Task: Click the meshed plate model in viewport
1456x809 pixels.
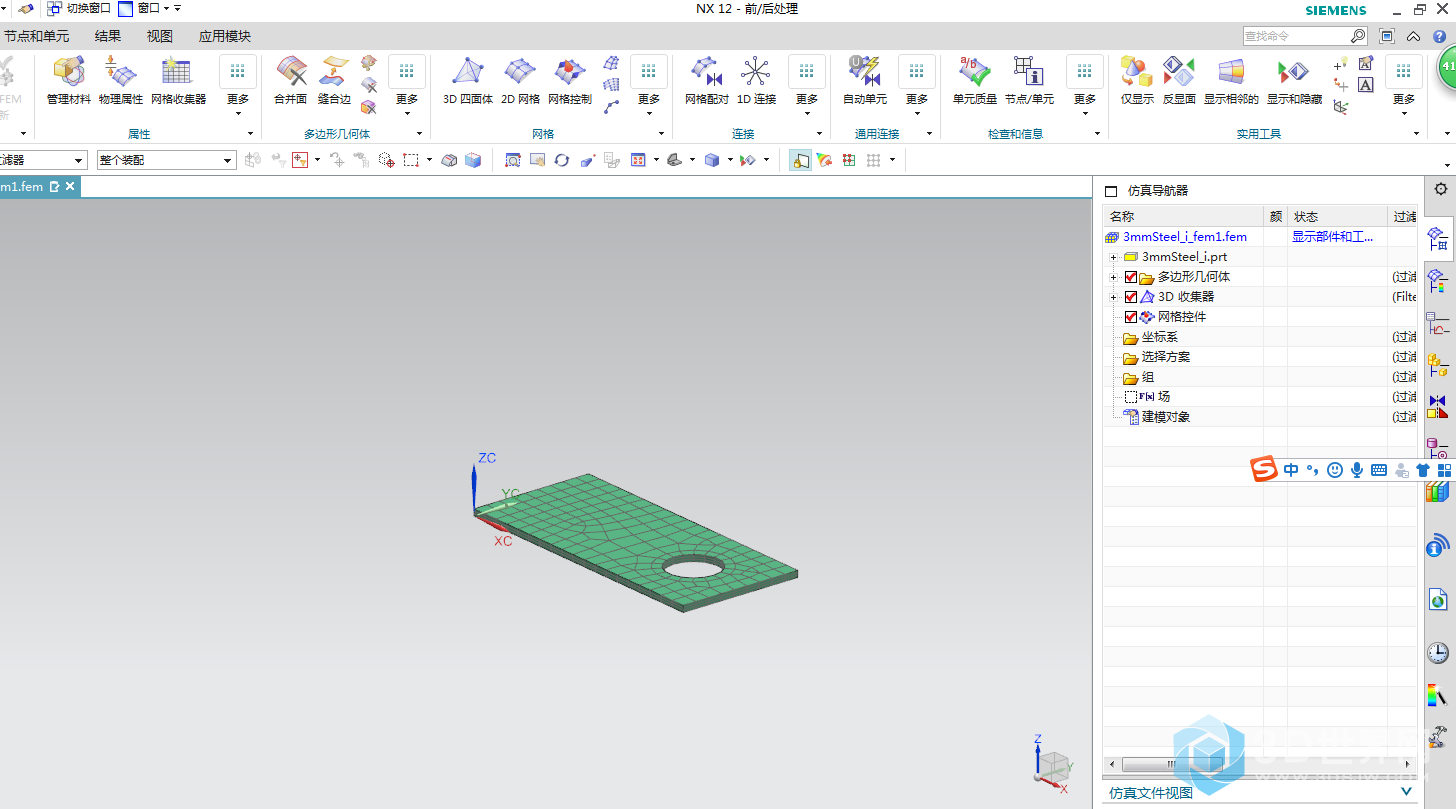Action: (636, 541)
